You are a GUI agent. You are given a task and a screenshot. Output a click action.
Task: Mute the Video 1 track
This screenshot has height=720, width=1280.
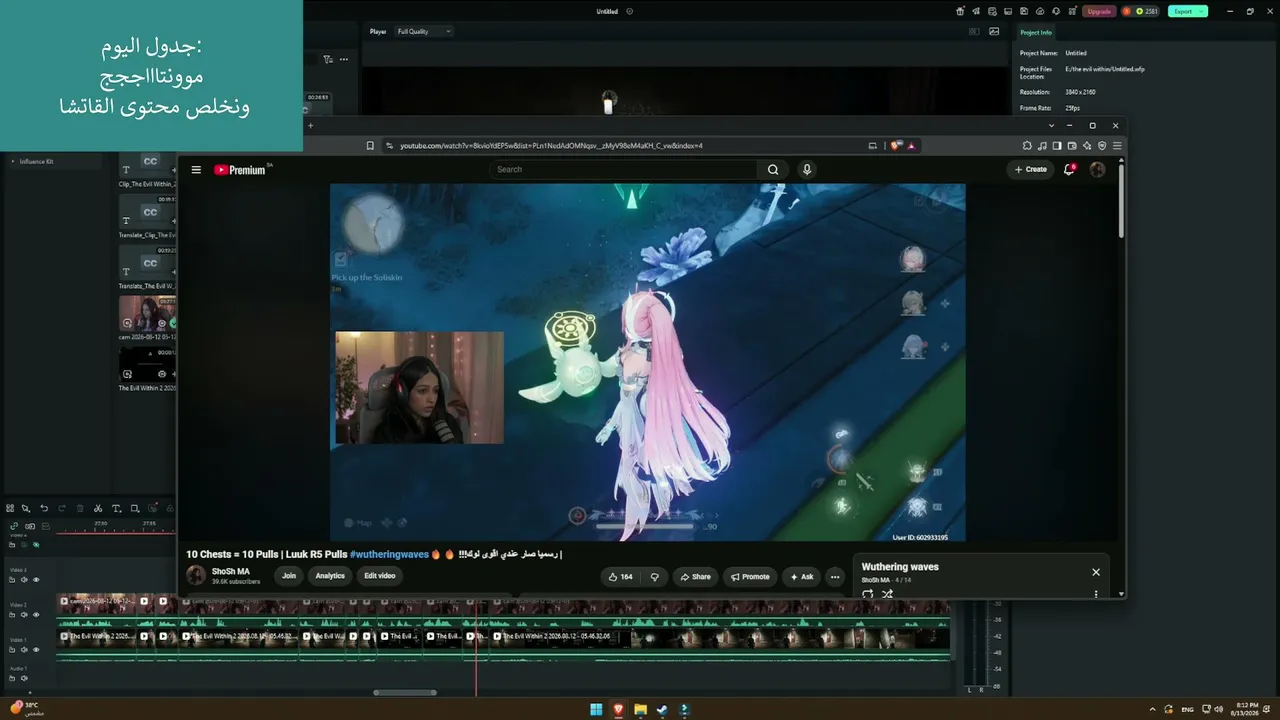coord(25,650)
